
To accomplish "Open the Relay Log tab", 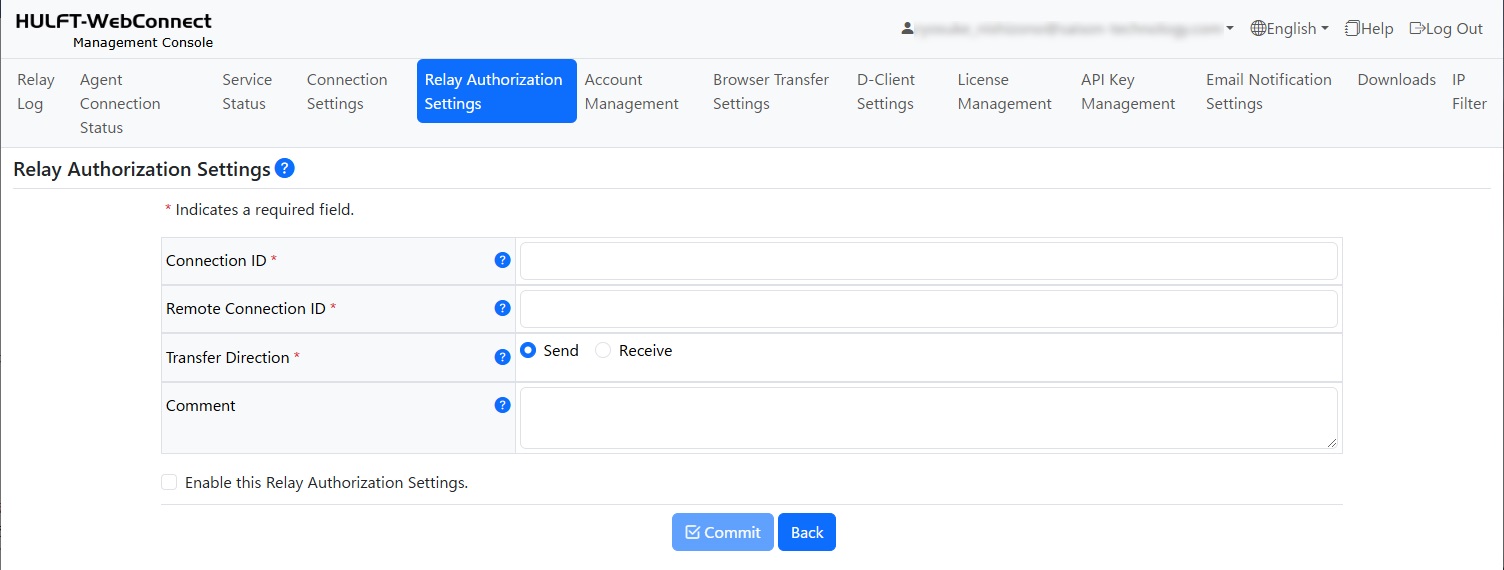I will pos(36,91).
